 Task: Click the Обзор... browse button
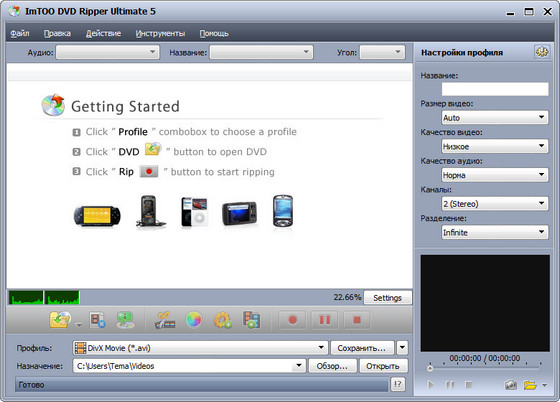point(332,366)
